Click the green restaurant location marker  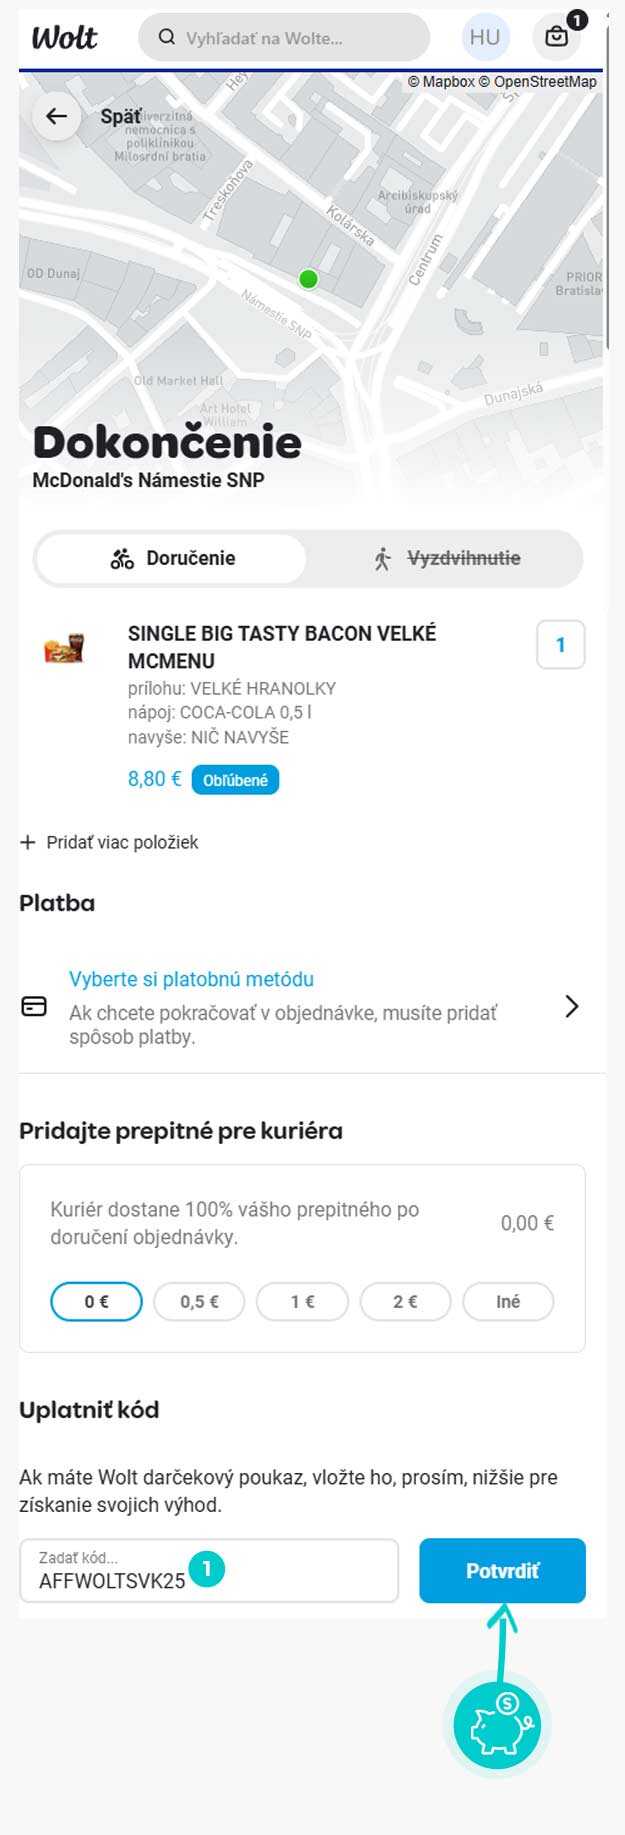(x=308, y=279)
